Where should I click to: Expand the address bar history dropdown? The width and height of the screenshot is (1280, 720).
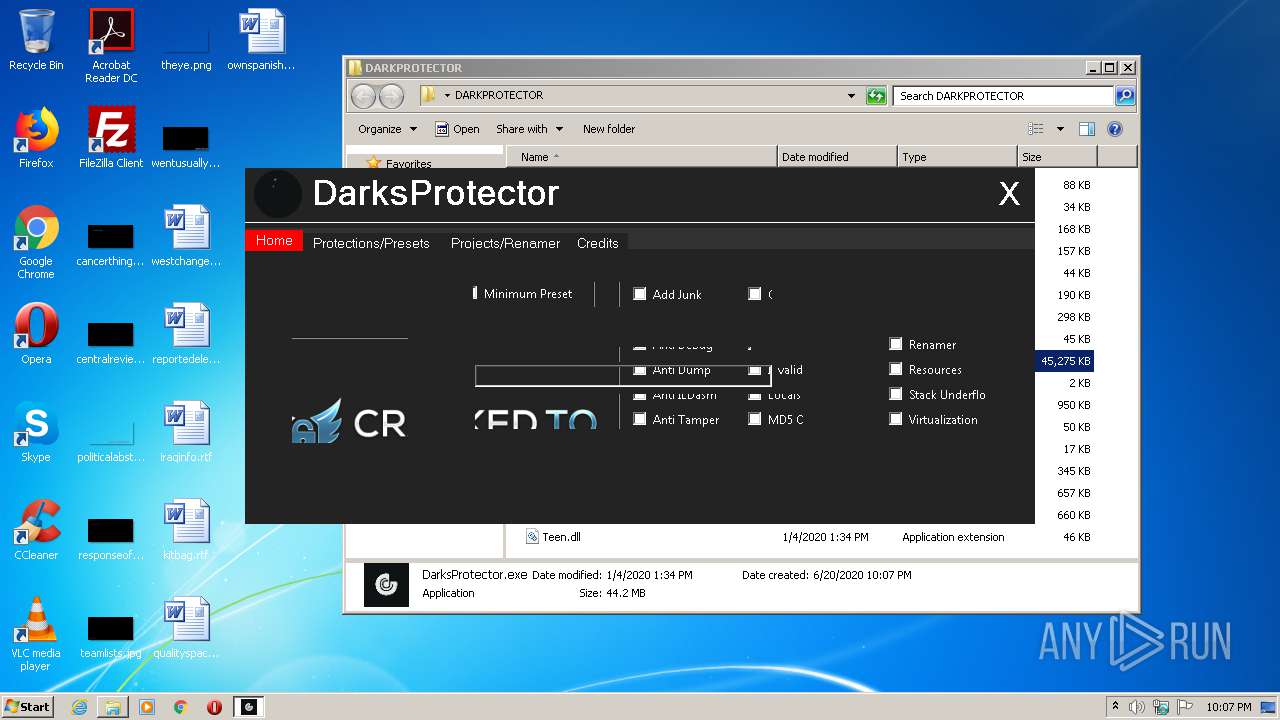coord(851,96)
